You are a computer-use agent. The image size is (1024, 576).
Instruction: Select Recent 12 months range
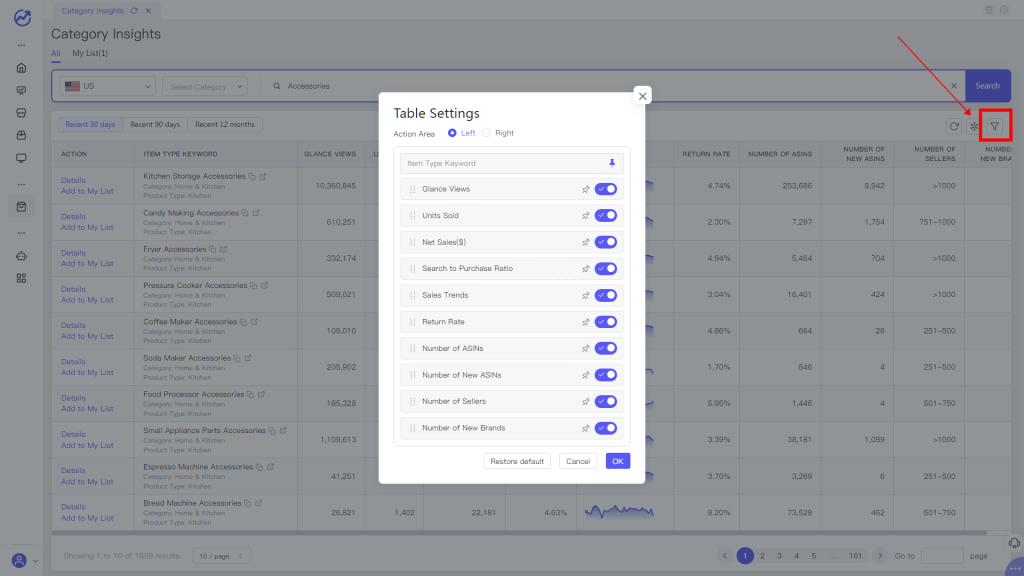(225, 125)
